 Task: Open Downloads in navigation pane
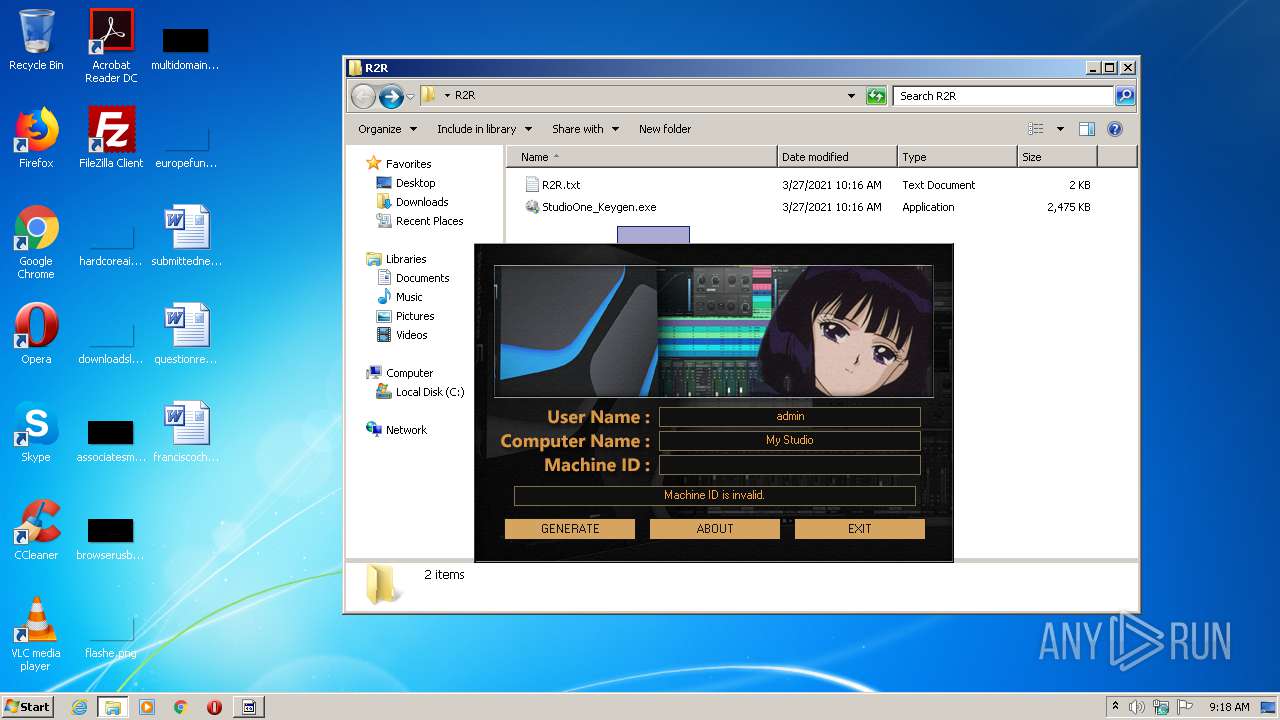click(x=422, y=202)
